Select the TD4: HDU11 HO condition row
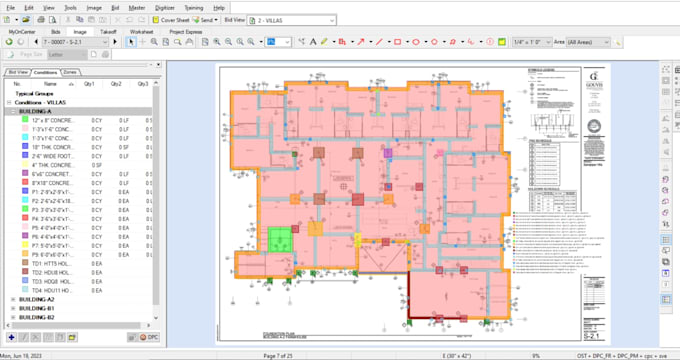This screenshot has width=680, height=360. [x=78, y=290]
